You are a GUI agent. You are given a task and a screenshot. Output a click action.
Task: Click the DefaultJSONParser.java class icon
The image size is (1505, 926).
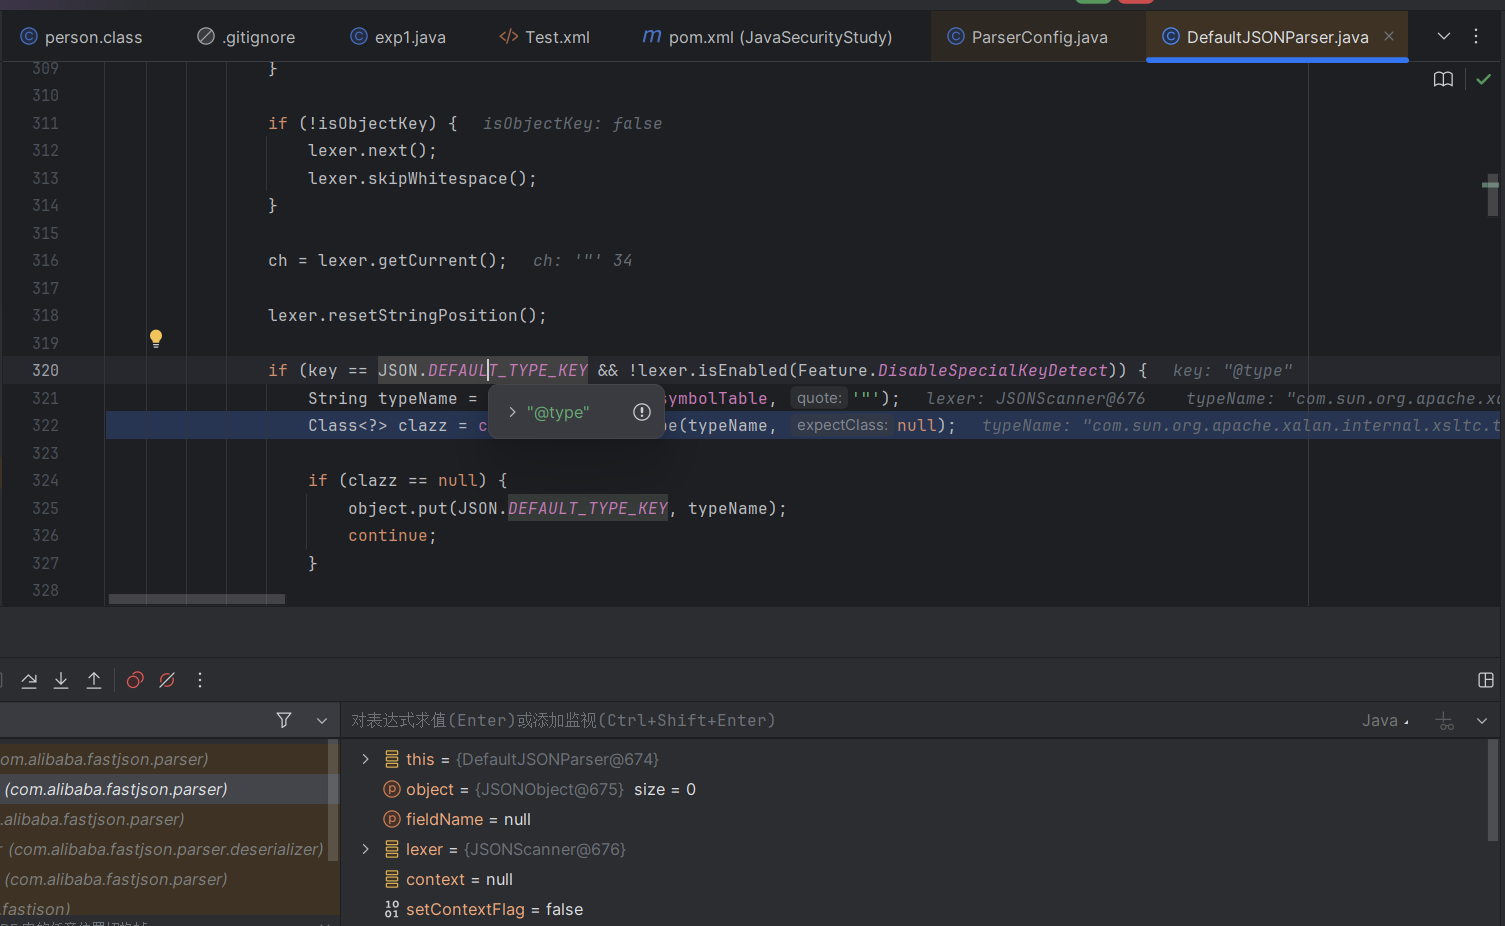coord(1171,36)
